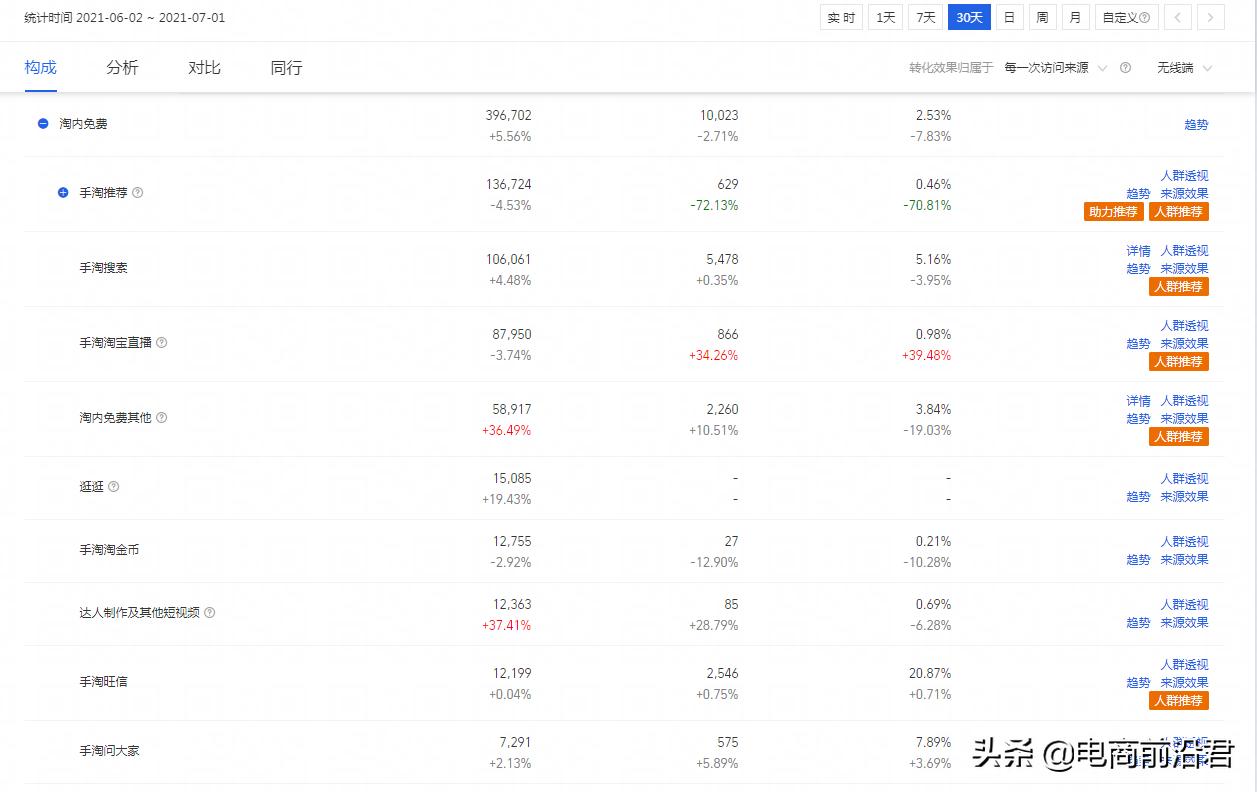The height and width of the screenshot is (792, 1257).
Task: Click help icon beside 达人制作及其他短视频
Action: (210, 612)
